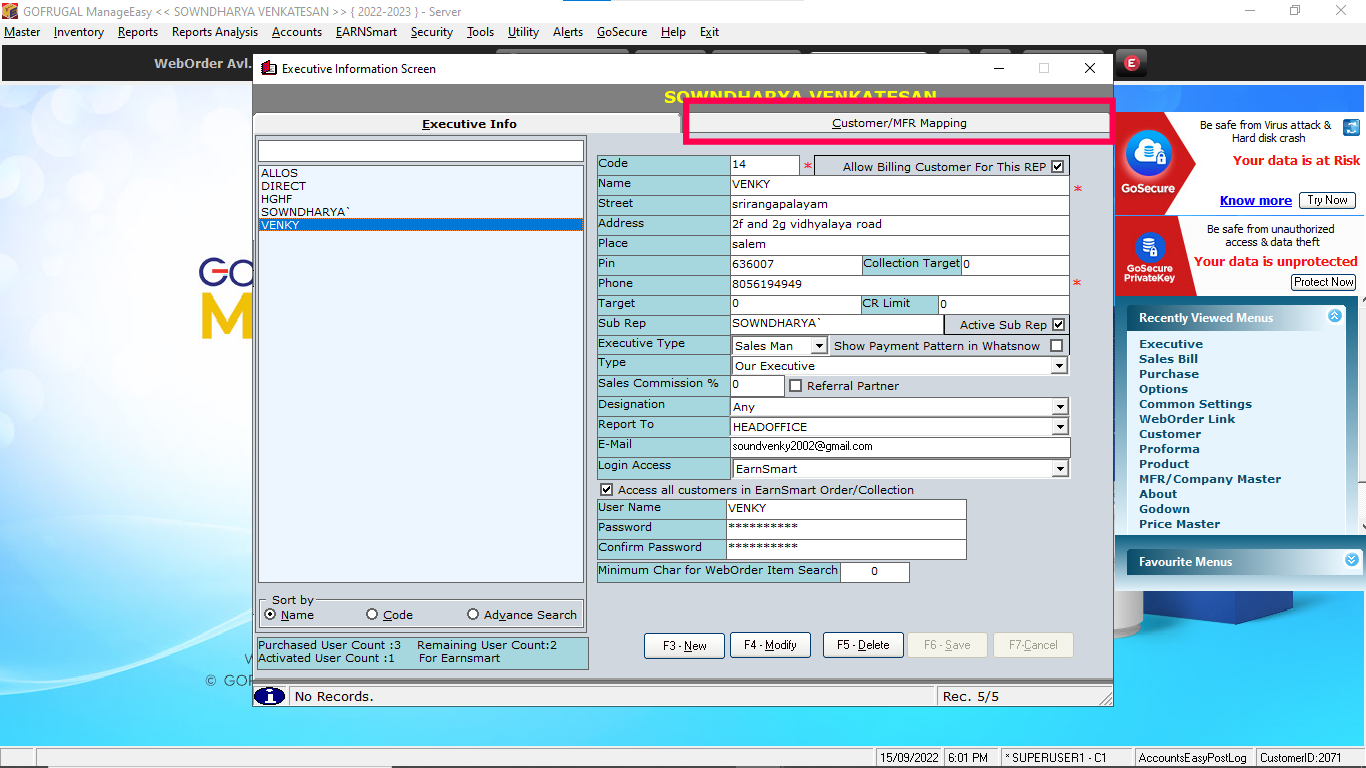The image size is (1366, 768).
Task: Enable Show Payment Pattern in Whatsnow
Action: click(1056, 346)
